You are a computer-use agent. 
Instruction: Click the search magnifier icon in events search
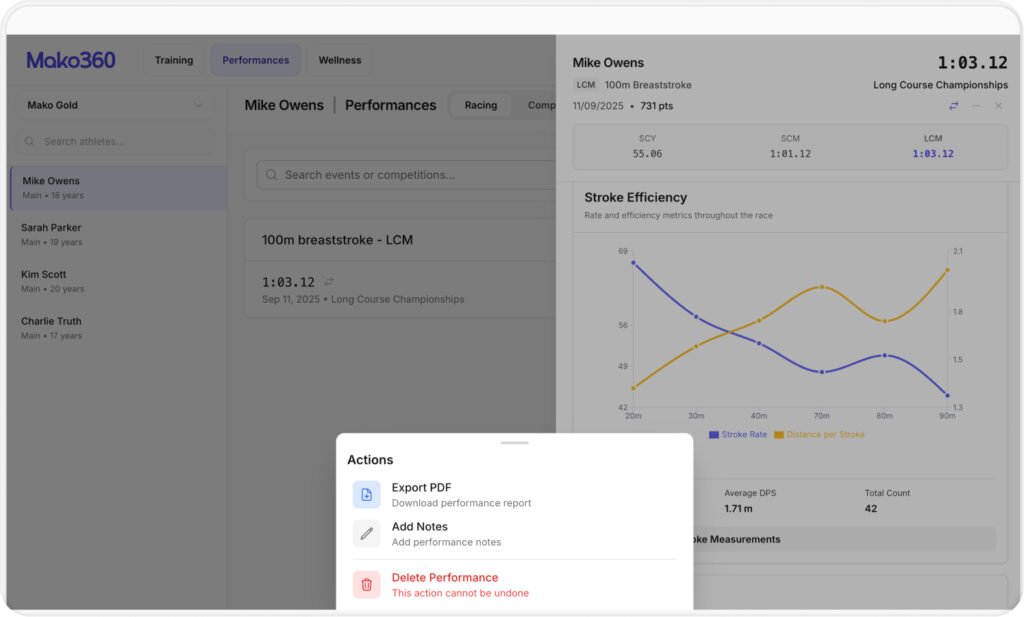coord(271,175)
